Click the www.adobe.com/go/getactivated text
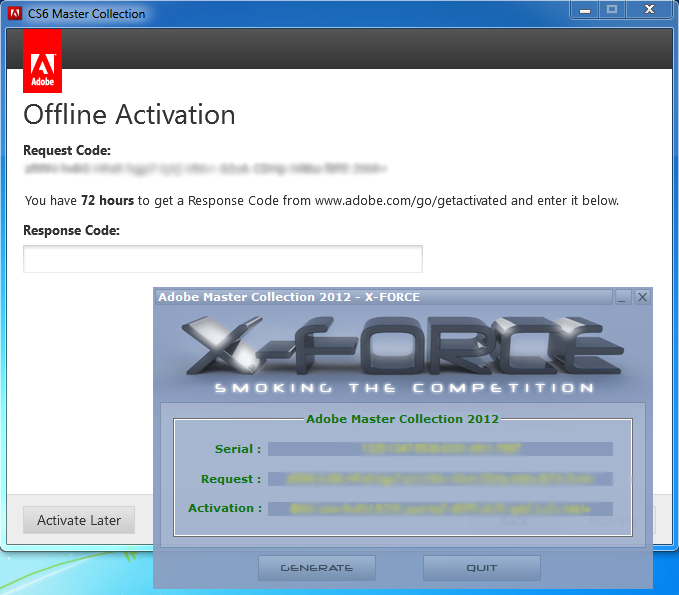679x595 pixels. [x=411, y=201]
